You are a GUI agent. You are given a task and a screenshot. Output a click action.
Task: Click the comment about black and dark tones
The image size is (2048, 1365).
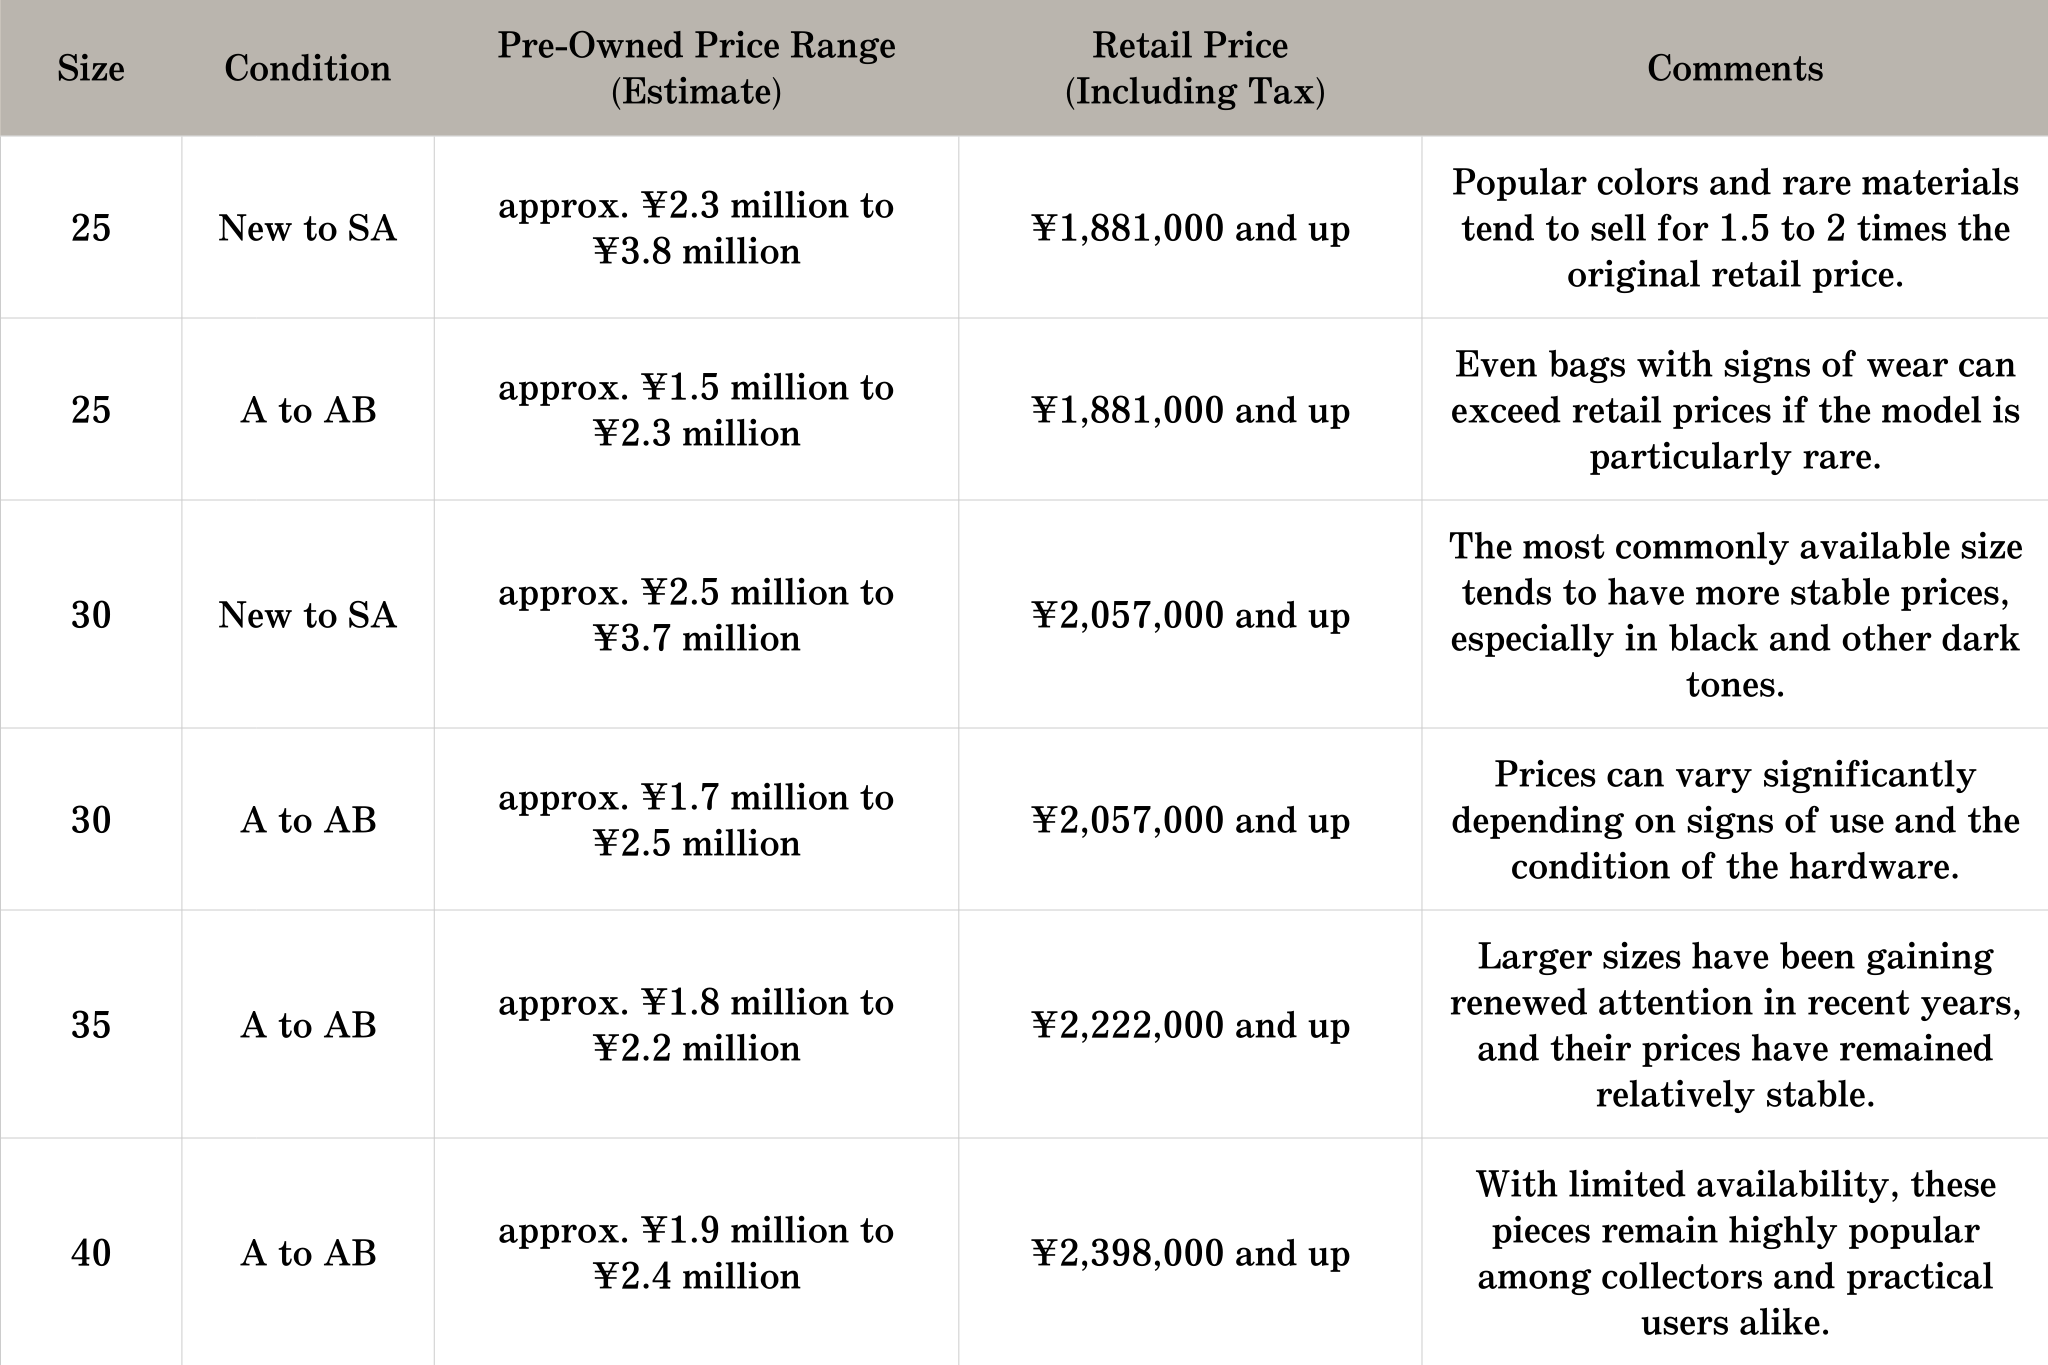pos(1735,615)
